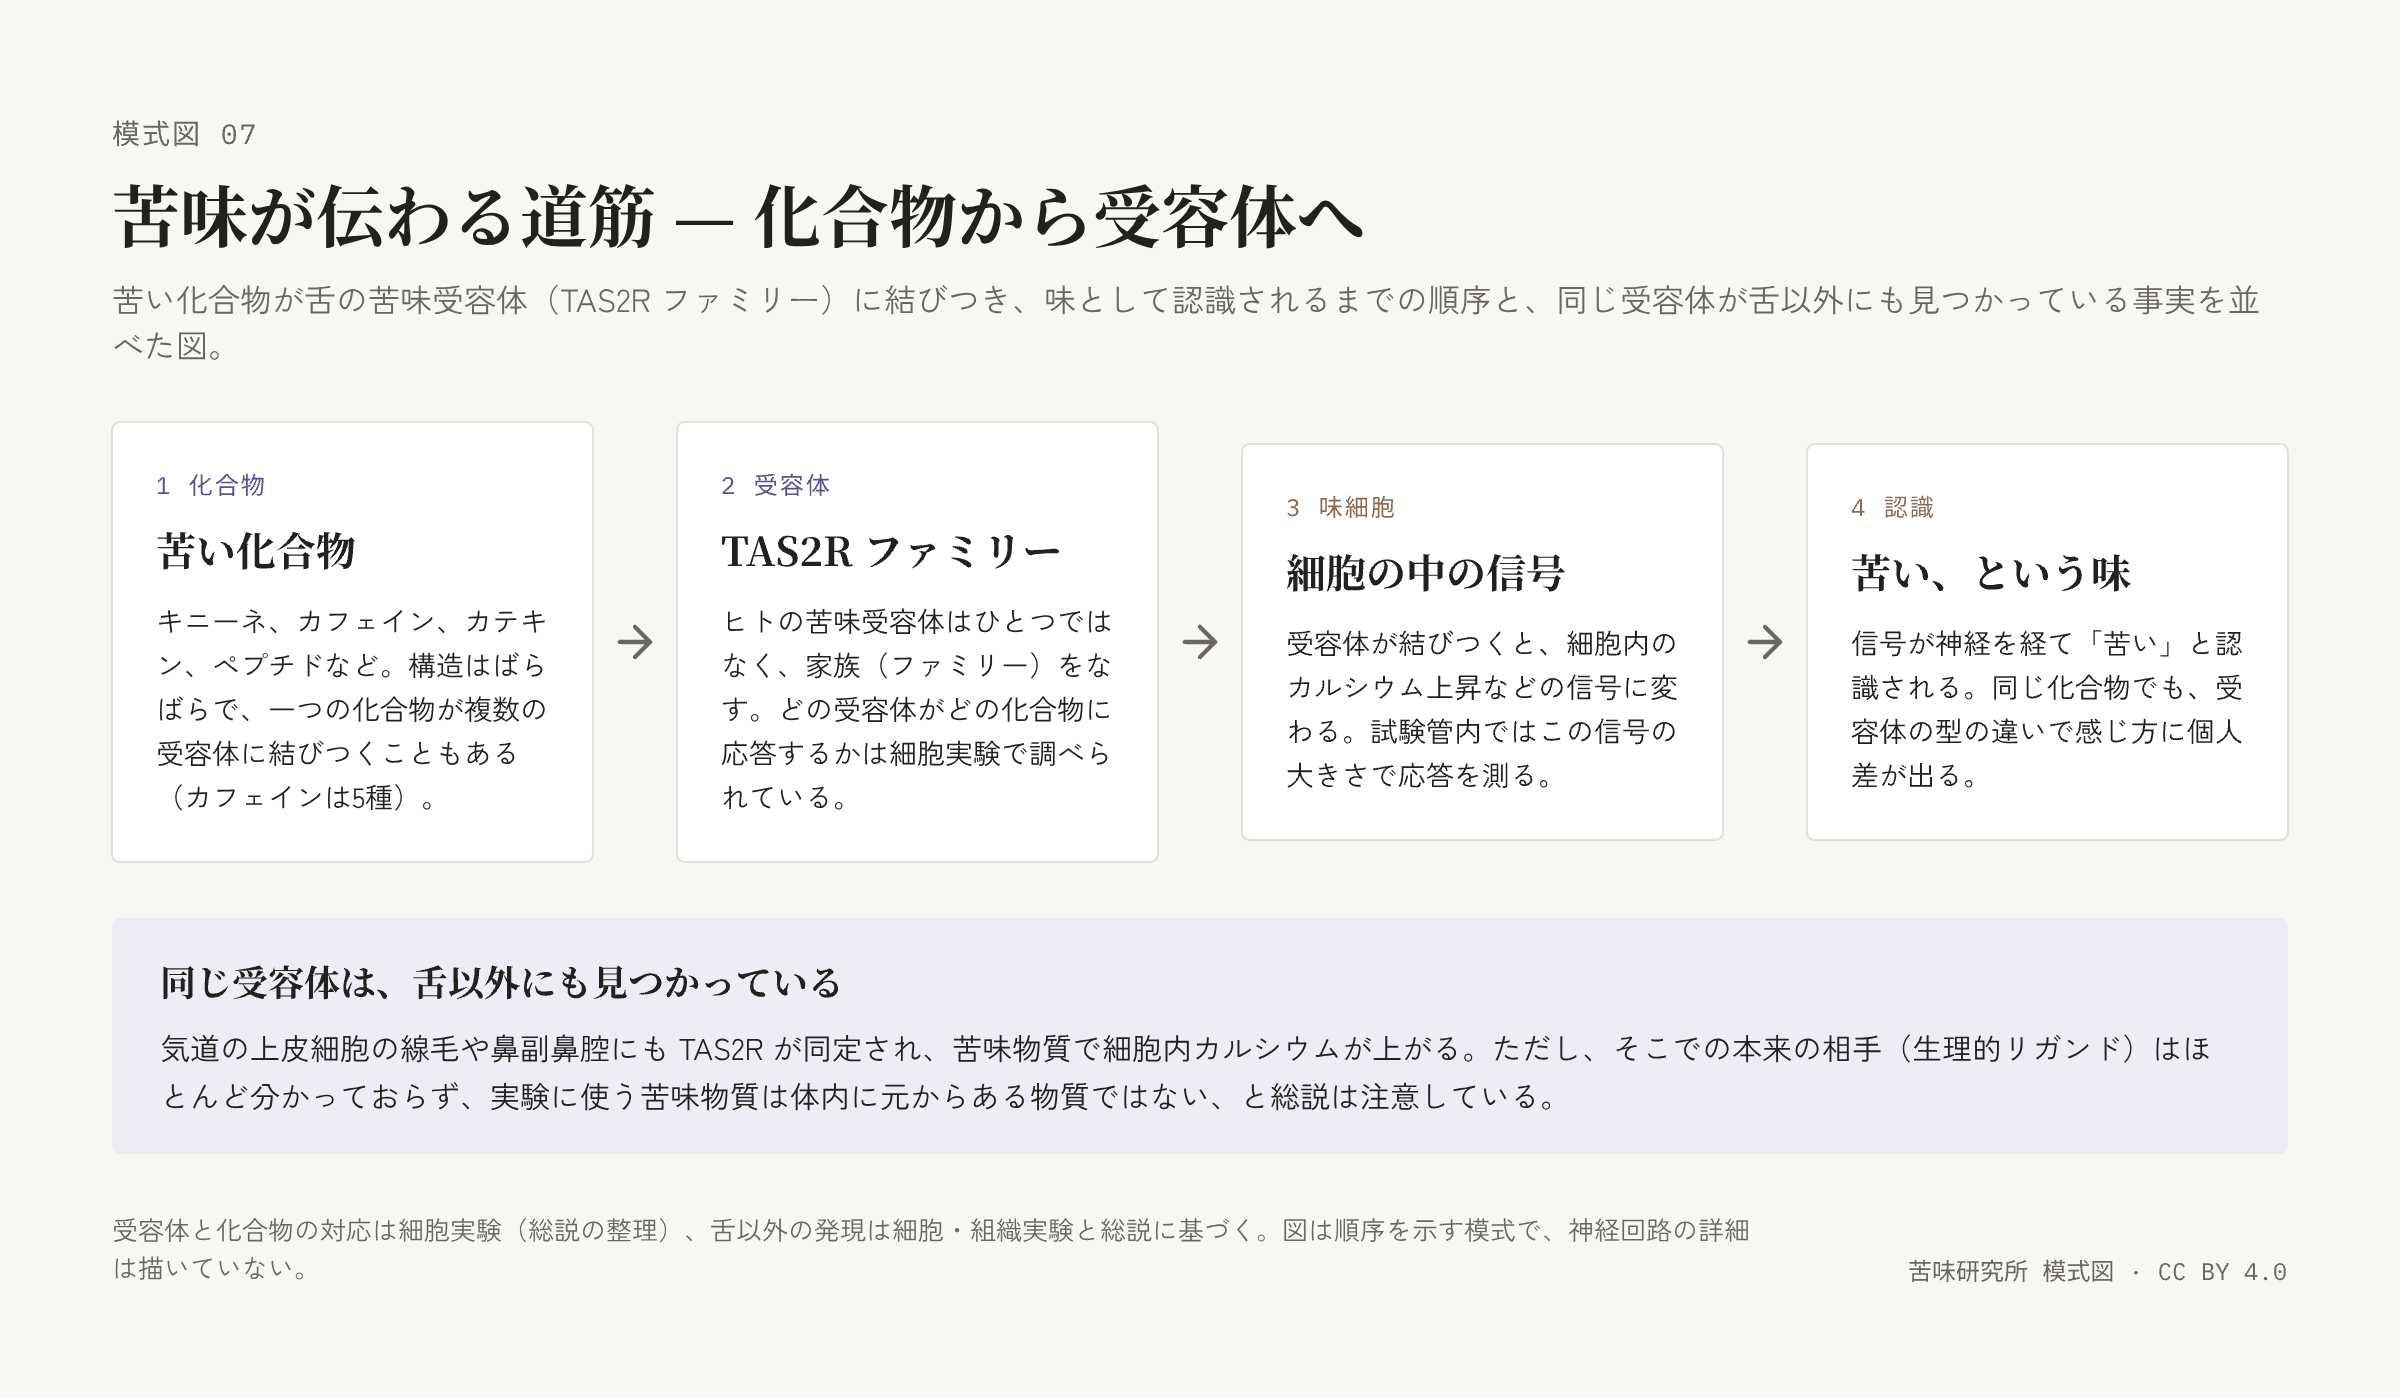
Task: Click the paragraph starting 受容体が結びつくと、細胞内の
Action: [x=1482, y=709]
